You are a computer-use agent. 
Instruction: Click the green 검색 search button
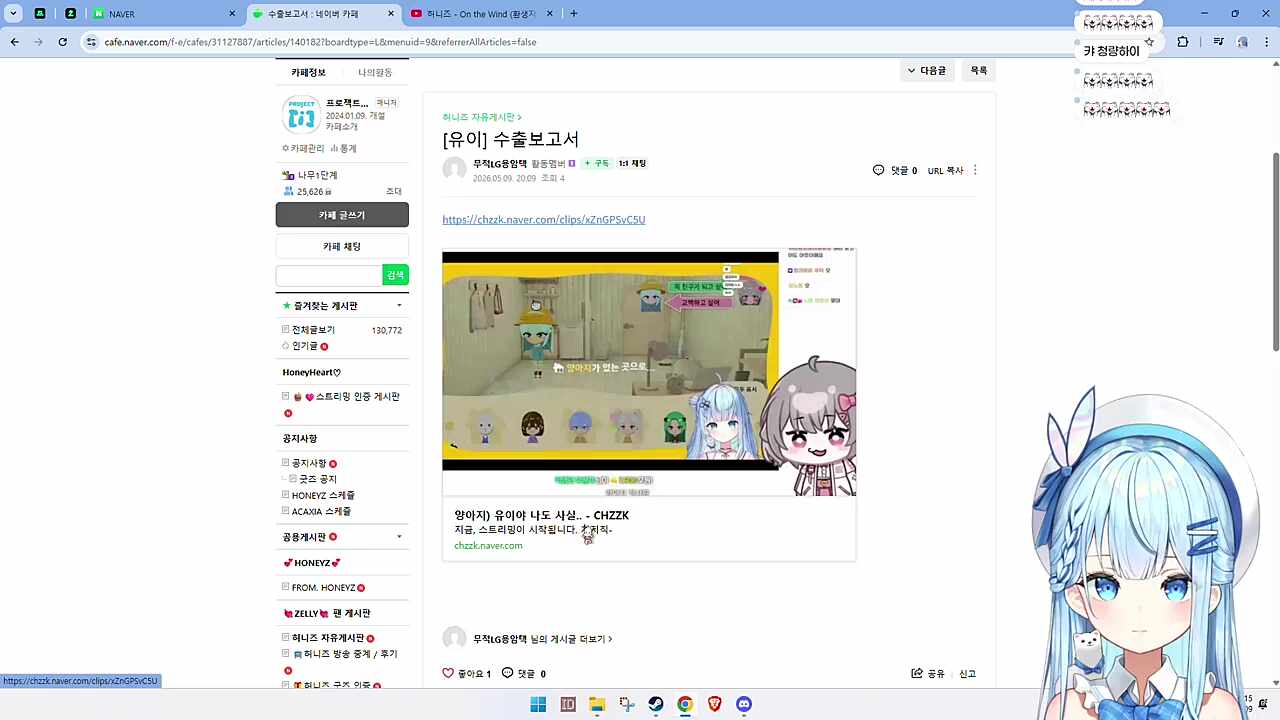395,275
